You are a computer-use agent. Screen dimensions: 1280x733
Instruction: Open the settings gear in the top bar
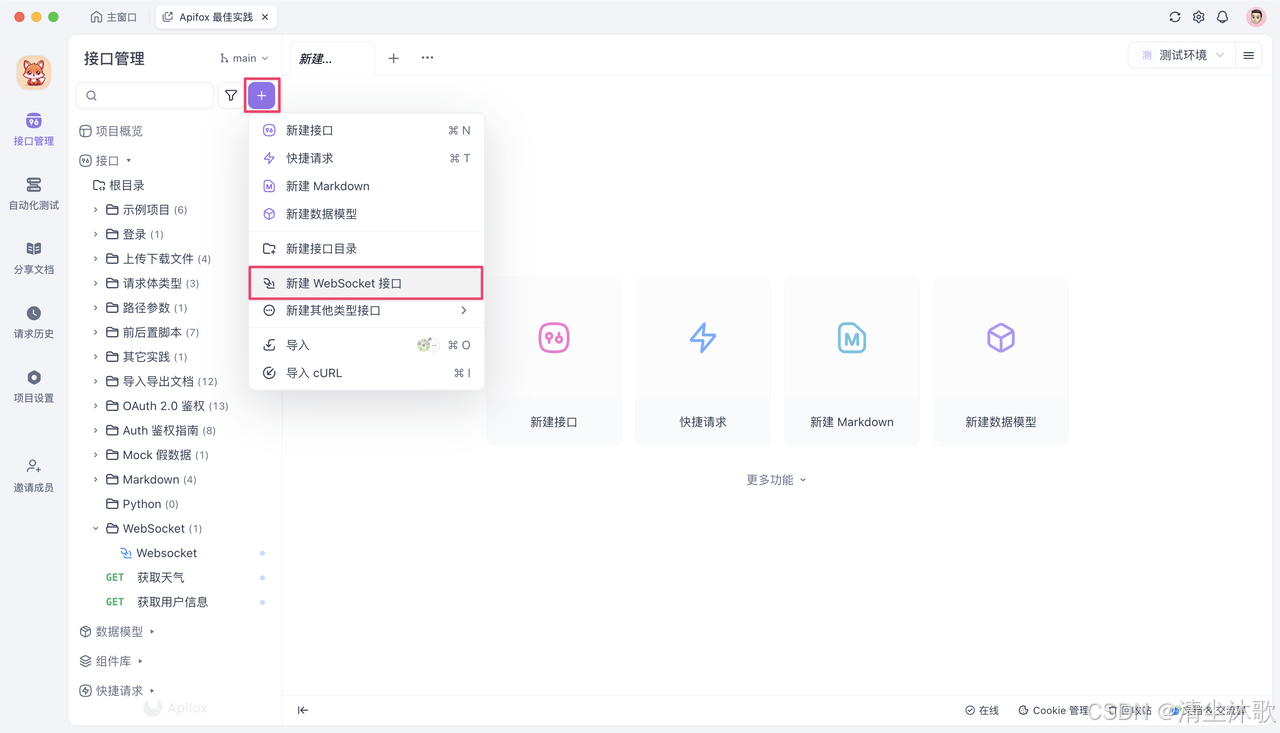[1197, 16]
